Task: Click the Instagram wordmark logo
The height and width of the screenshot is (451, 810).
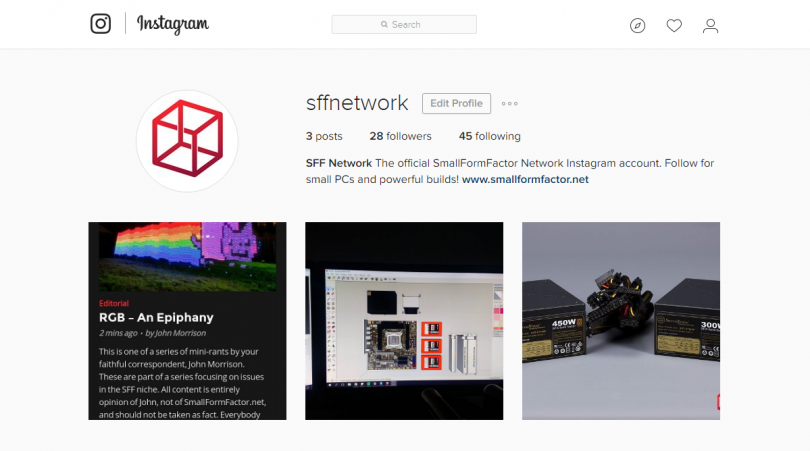Action: point(173,24)
